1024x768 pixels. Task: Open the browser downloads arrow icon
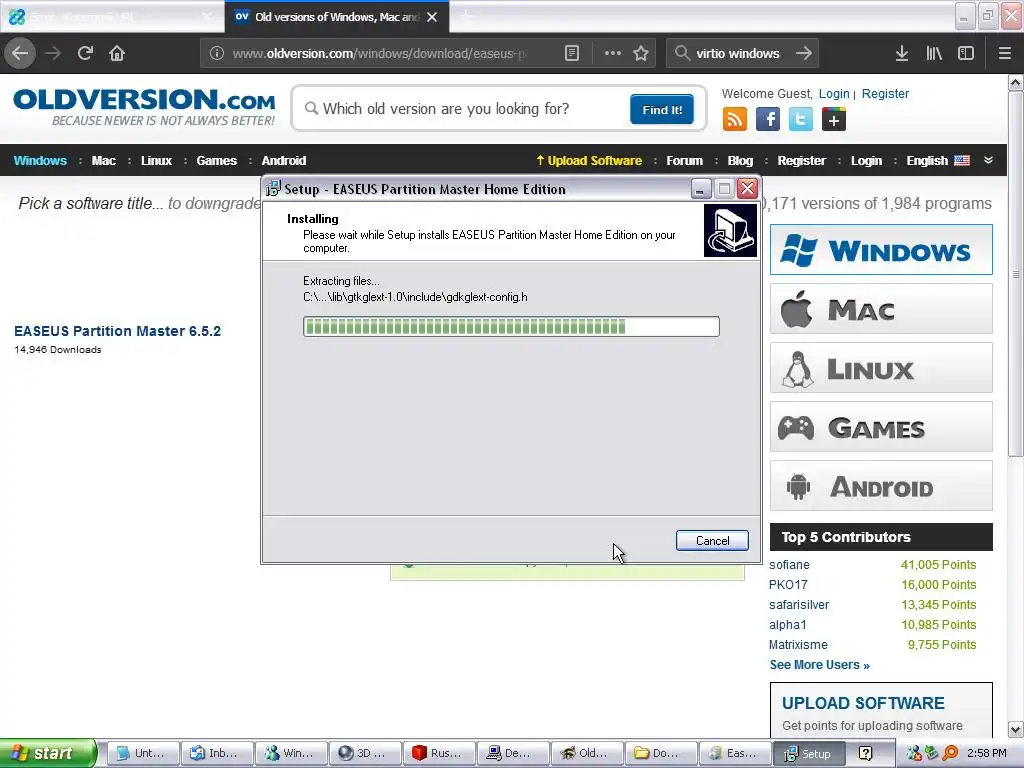[x=902, y=54]
